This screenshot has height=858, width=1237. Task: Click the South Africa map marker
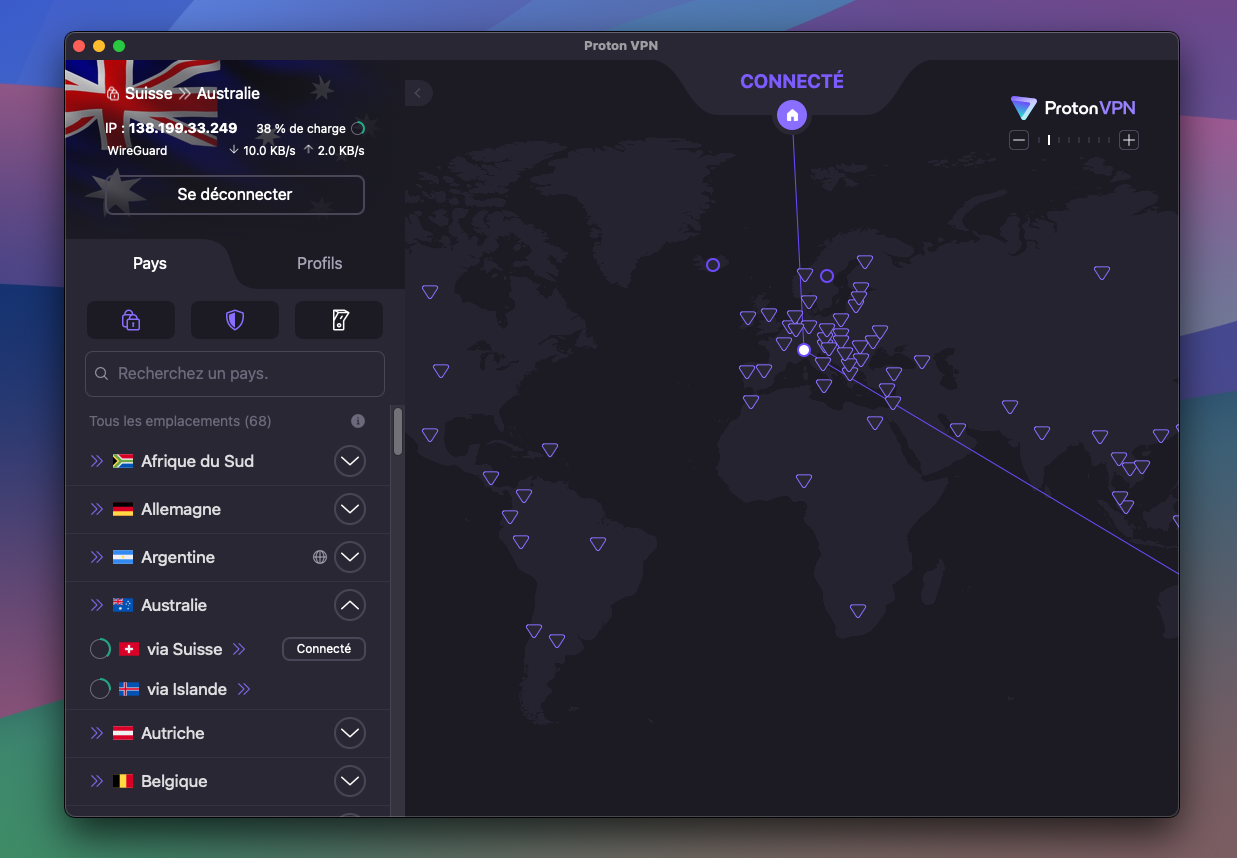click(858, 611)
